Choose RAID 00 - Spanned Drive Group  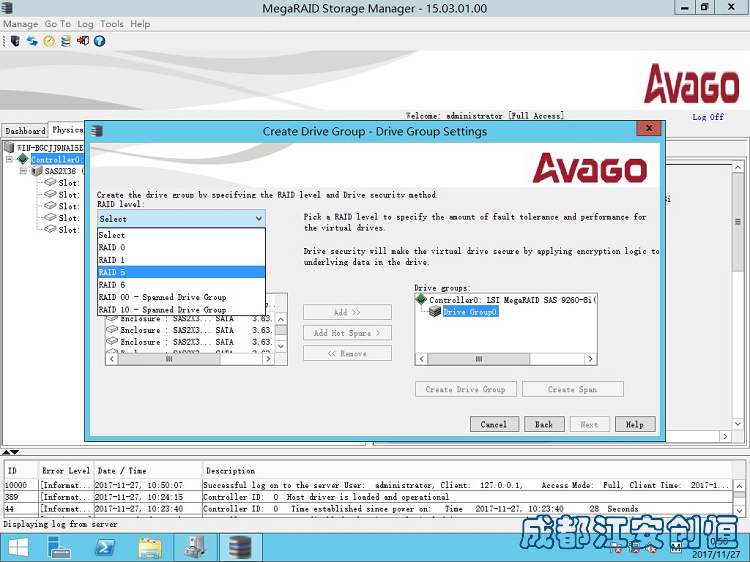pos(181,297)
